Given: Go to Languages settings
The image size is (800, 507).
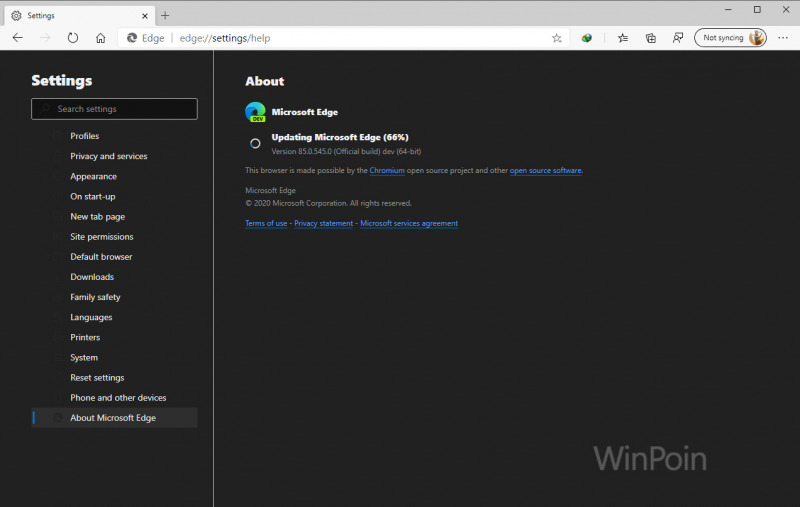Looking at the screenshot, I should pyautogui.click(x=91, y=317).
